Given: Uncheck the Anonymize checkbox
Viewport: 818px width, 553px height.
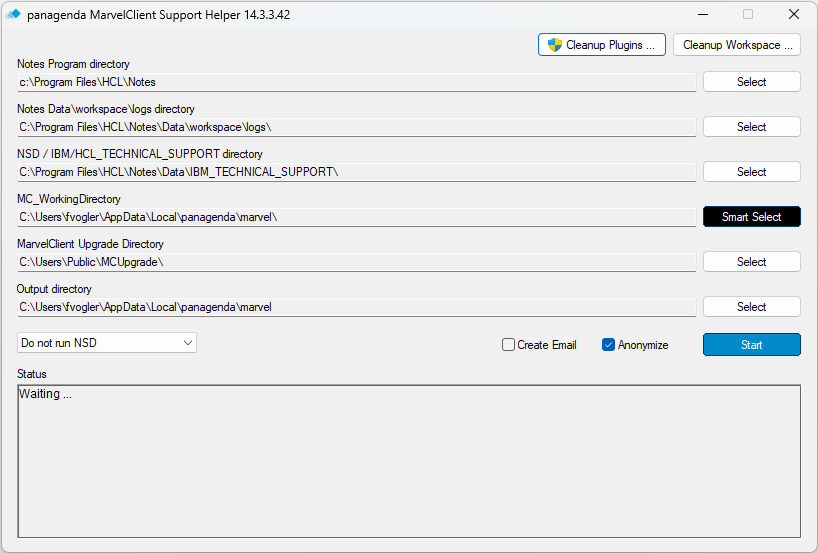Looking at the screenshot, I should 608,345.
